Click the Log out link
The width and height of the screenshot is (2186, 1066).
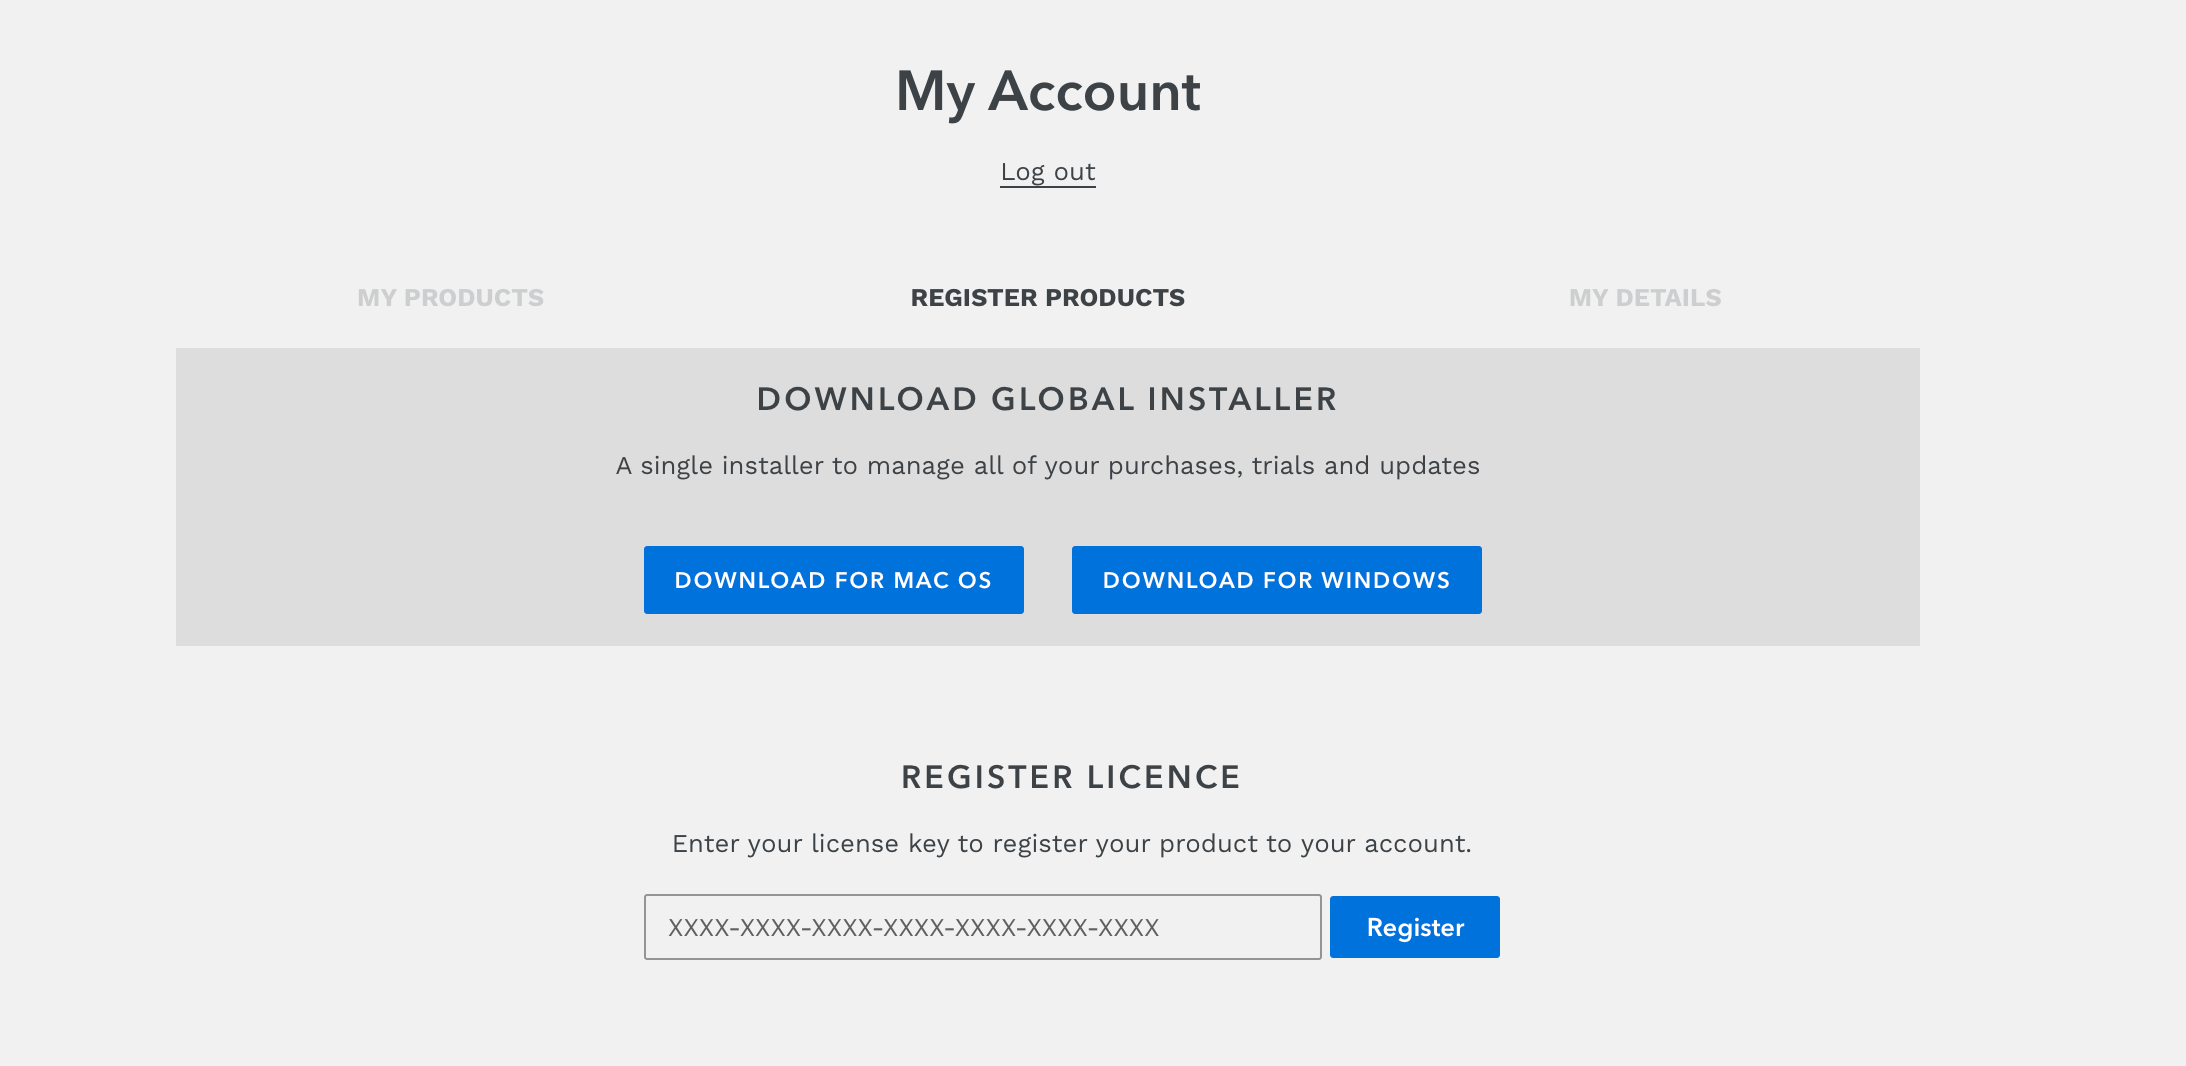point(1048,172)
